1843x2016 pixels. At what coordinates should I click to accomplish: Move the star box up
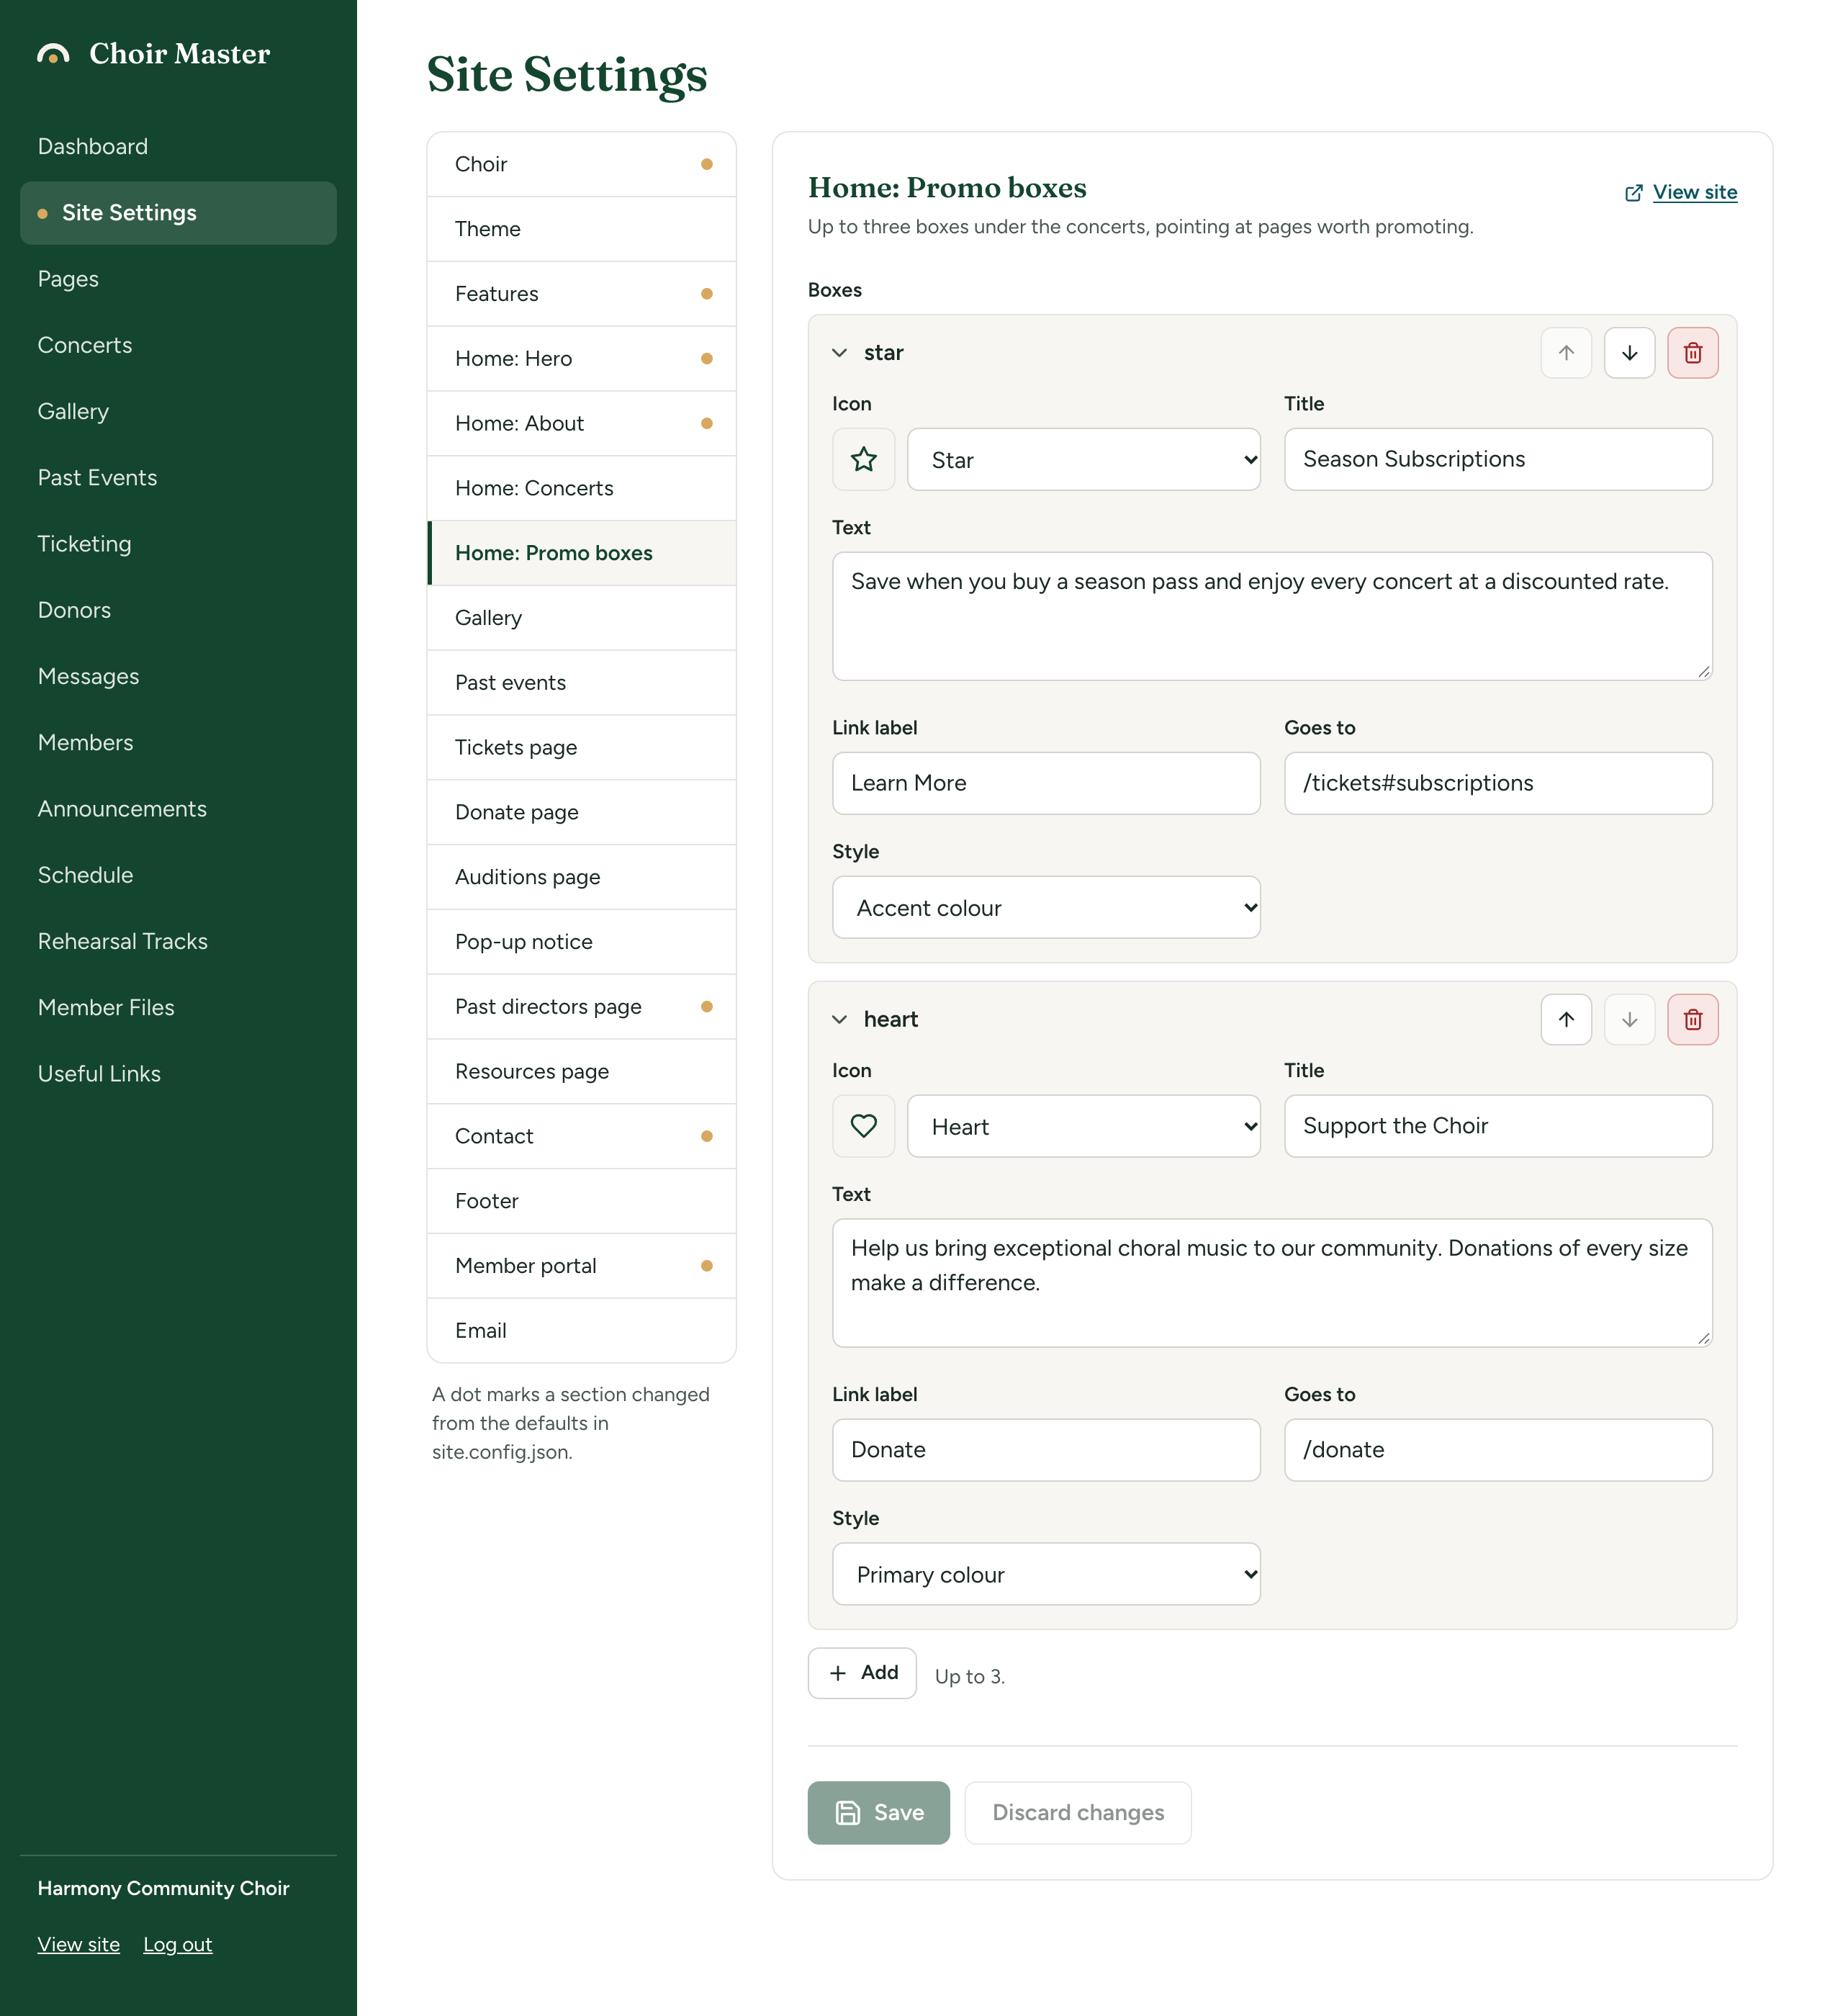point(1566,353)
